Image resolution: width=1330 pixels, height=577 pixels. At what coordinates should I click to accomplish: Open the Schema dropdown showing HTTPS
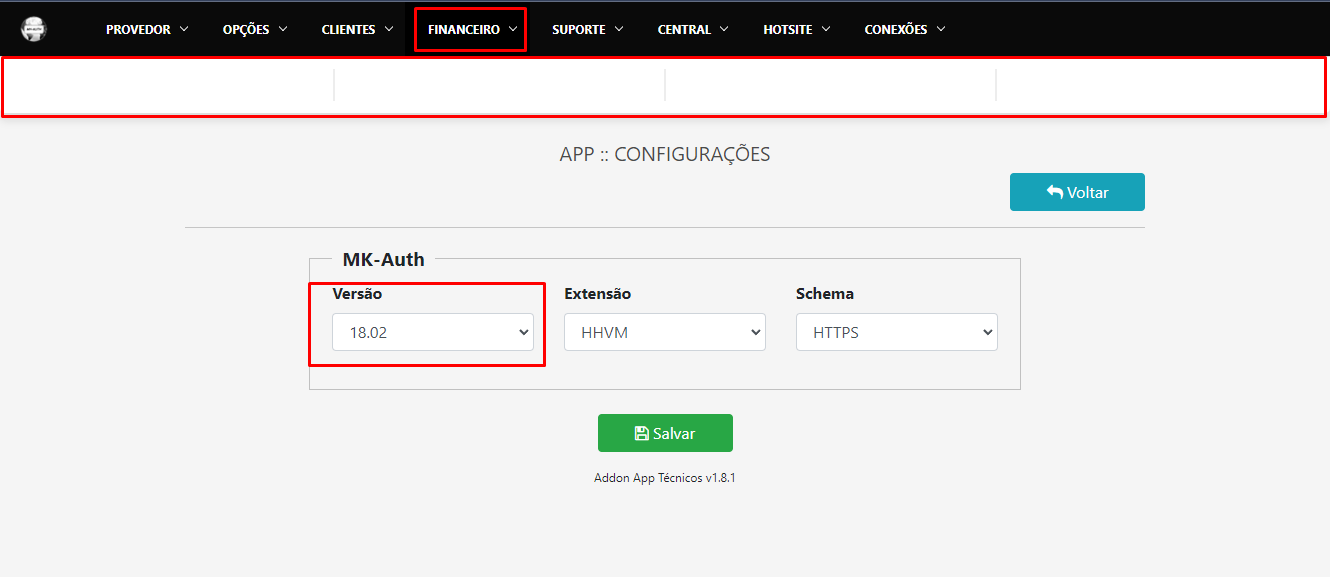(x=896, y=331)
